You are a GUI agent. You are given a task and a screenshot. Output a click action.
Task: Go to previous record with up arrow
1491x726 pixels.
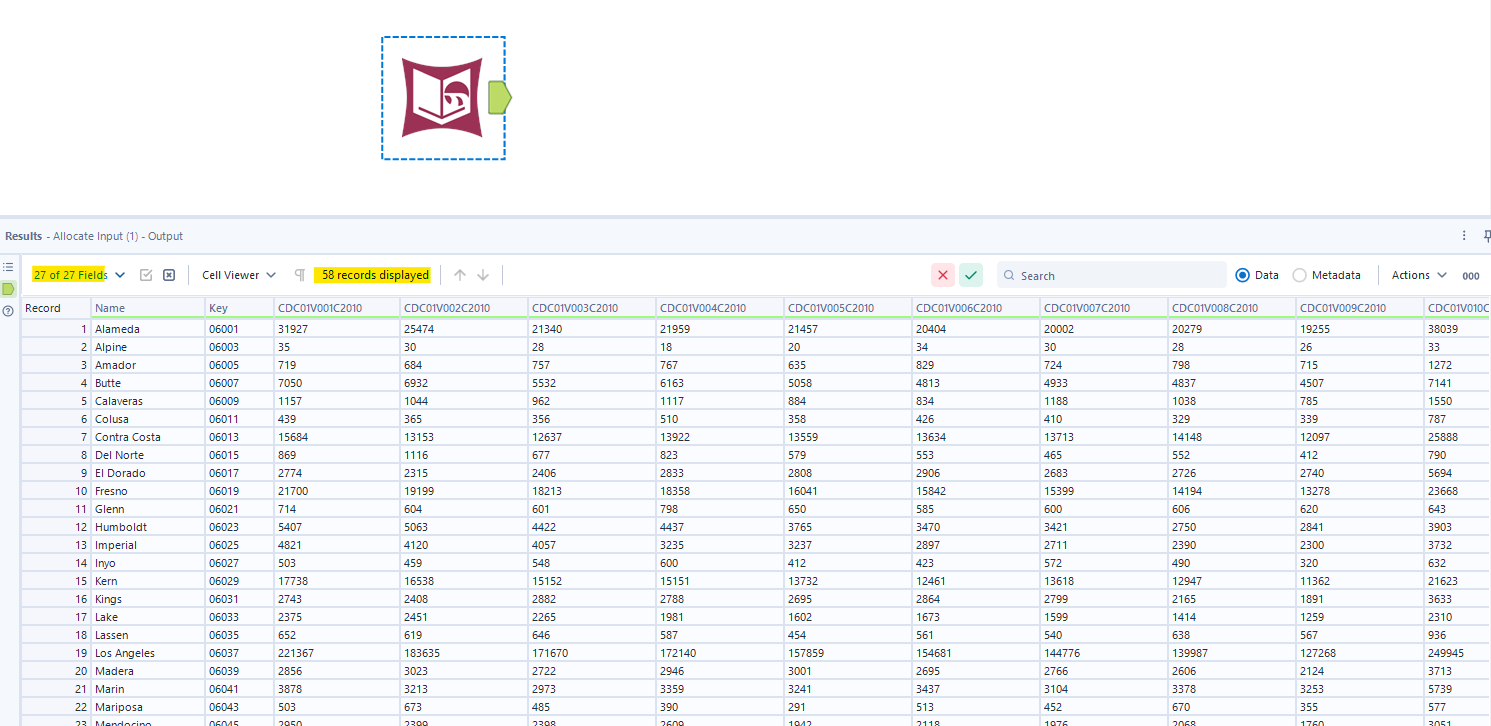coord(460,275)
